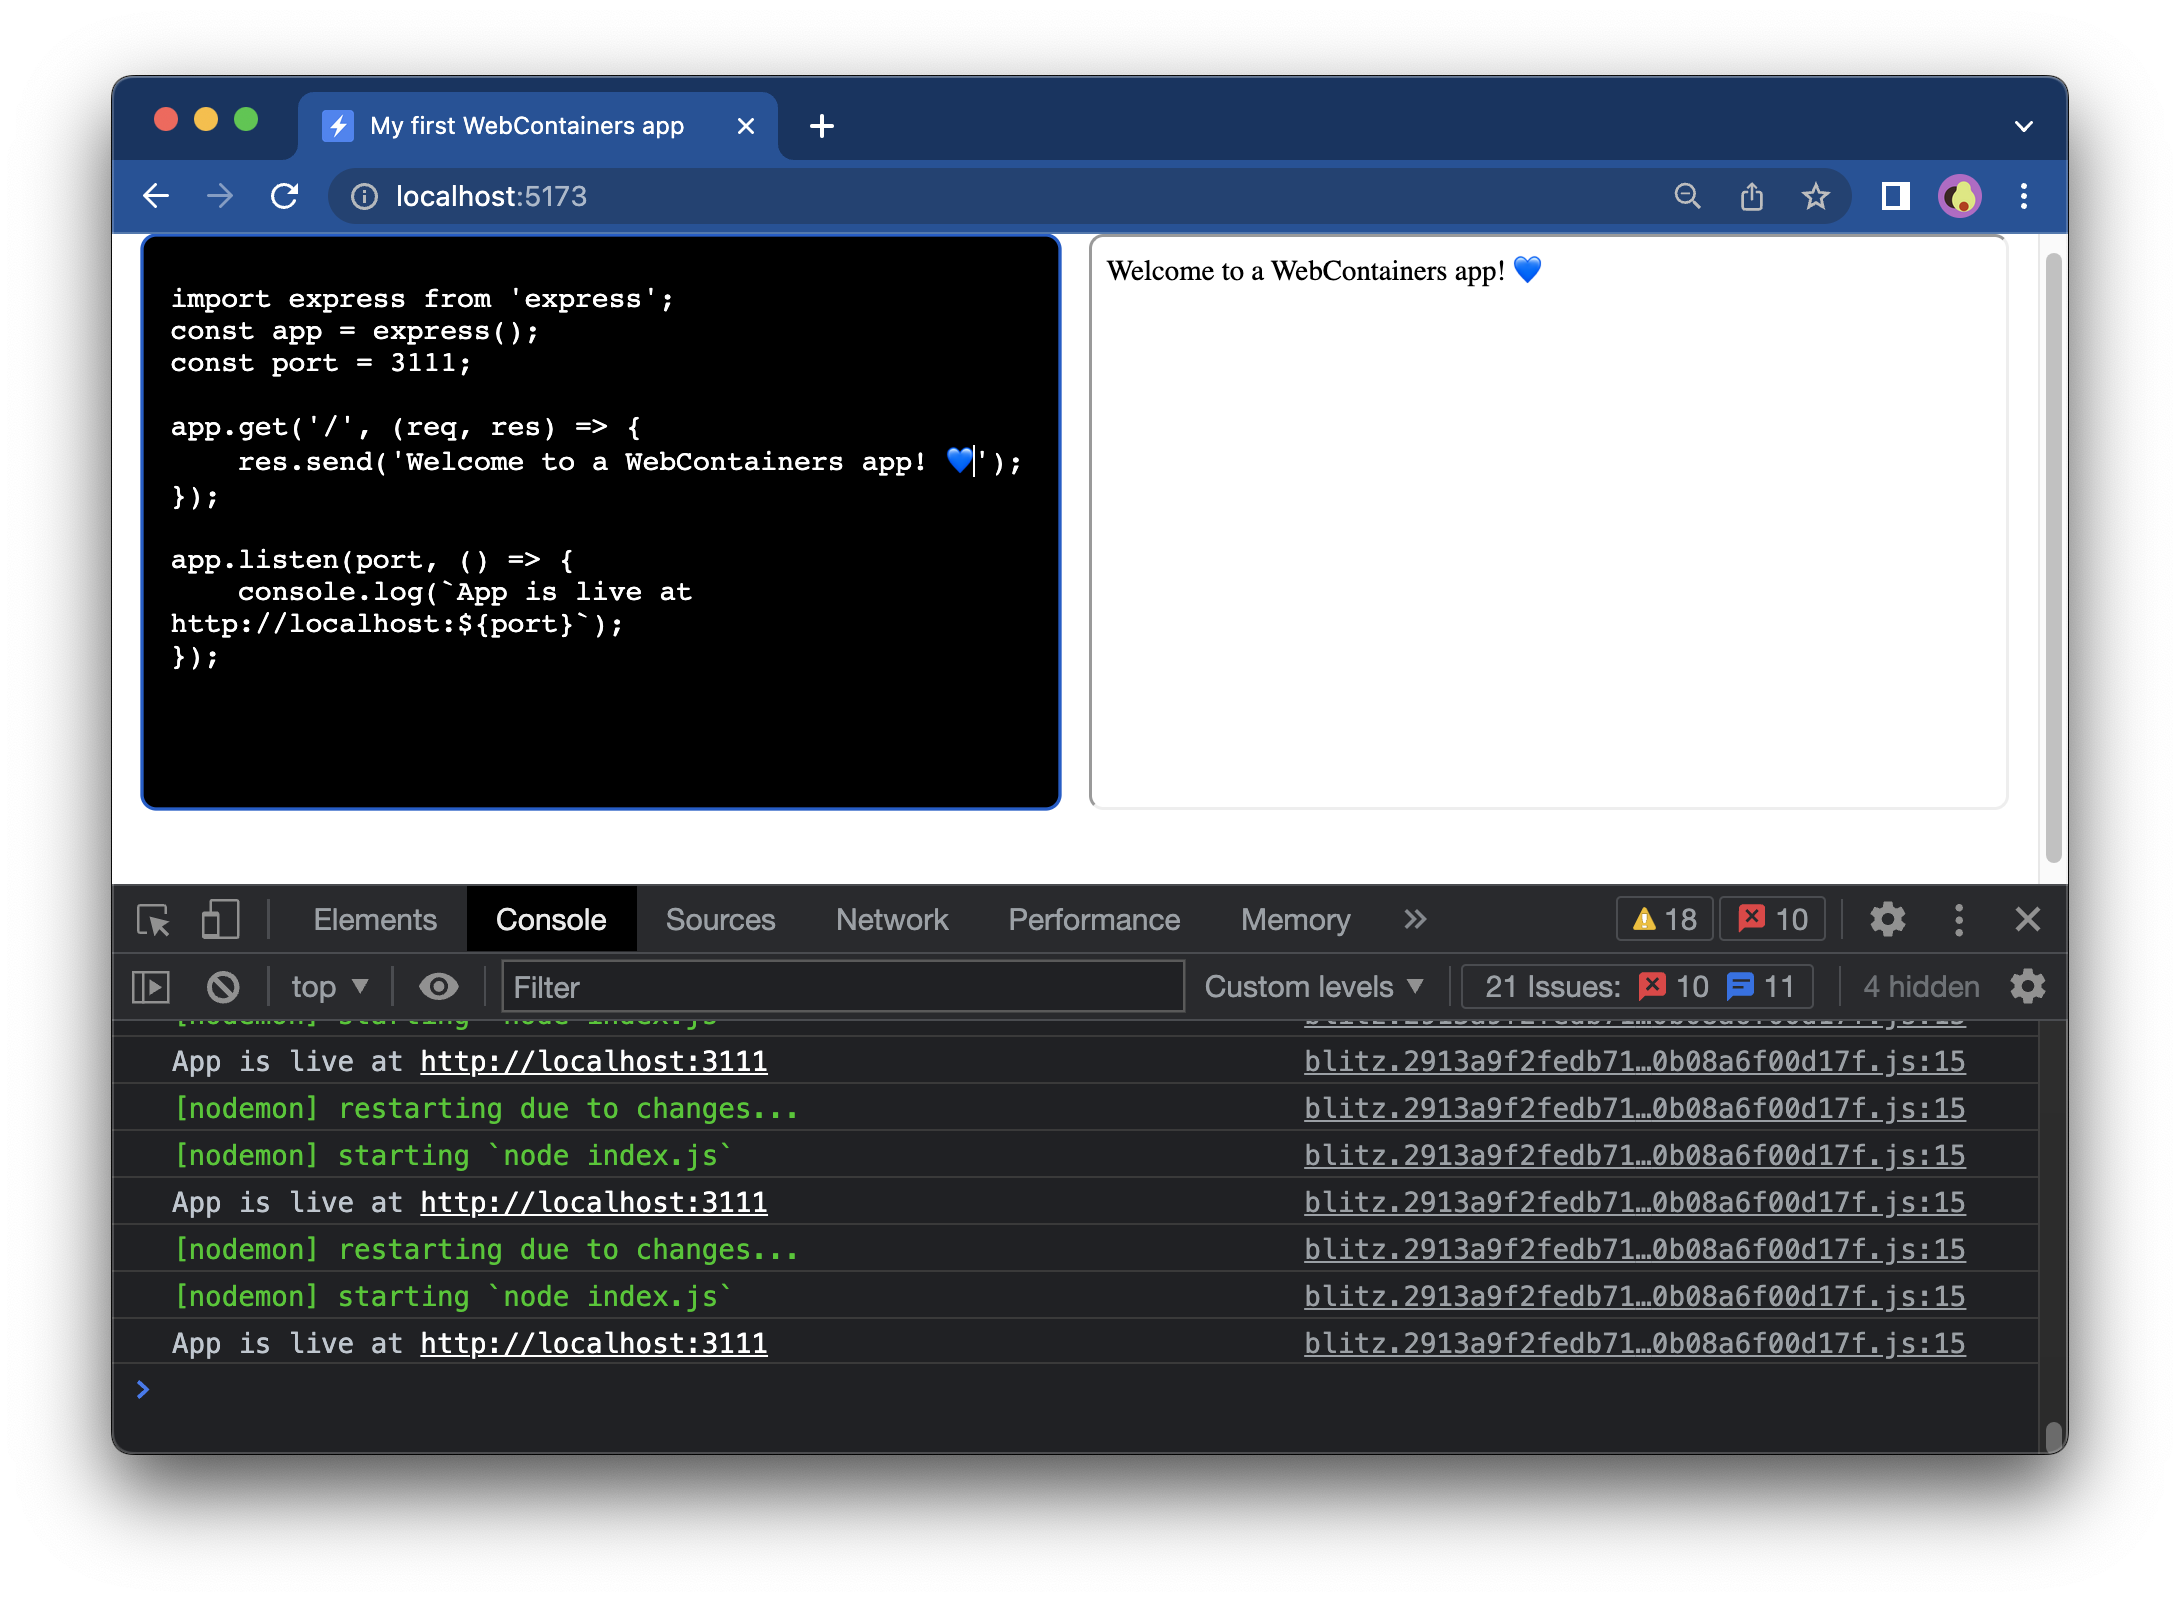This screenshot has width=2180, height=1602.
Task: Expand hidden DevTools panels with chevron
Action: coord(1414,919)
